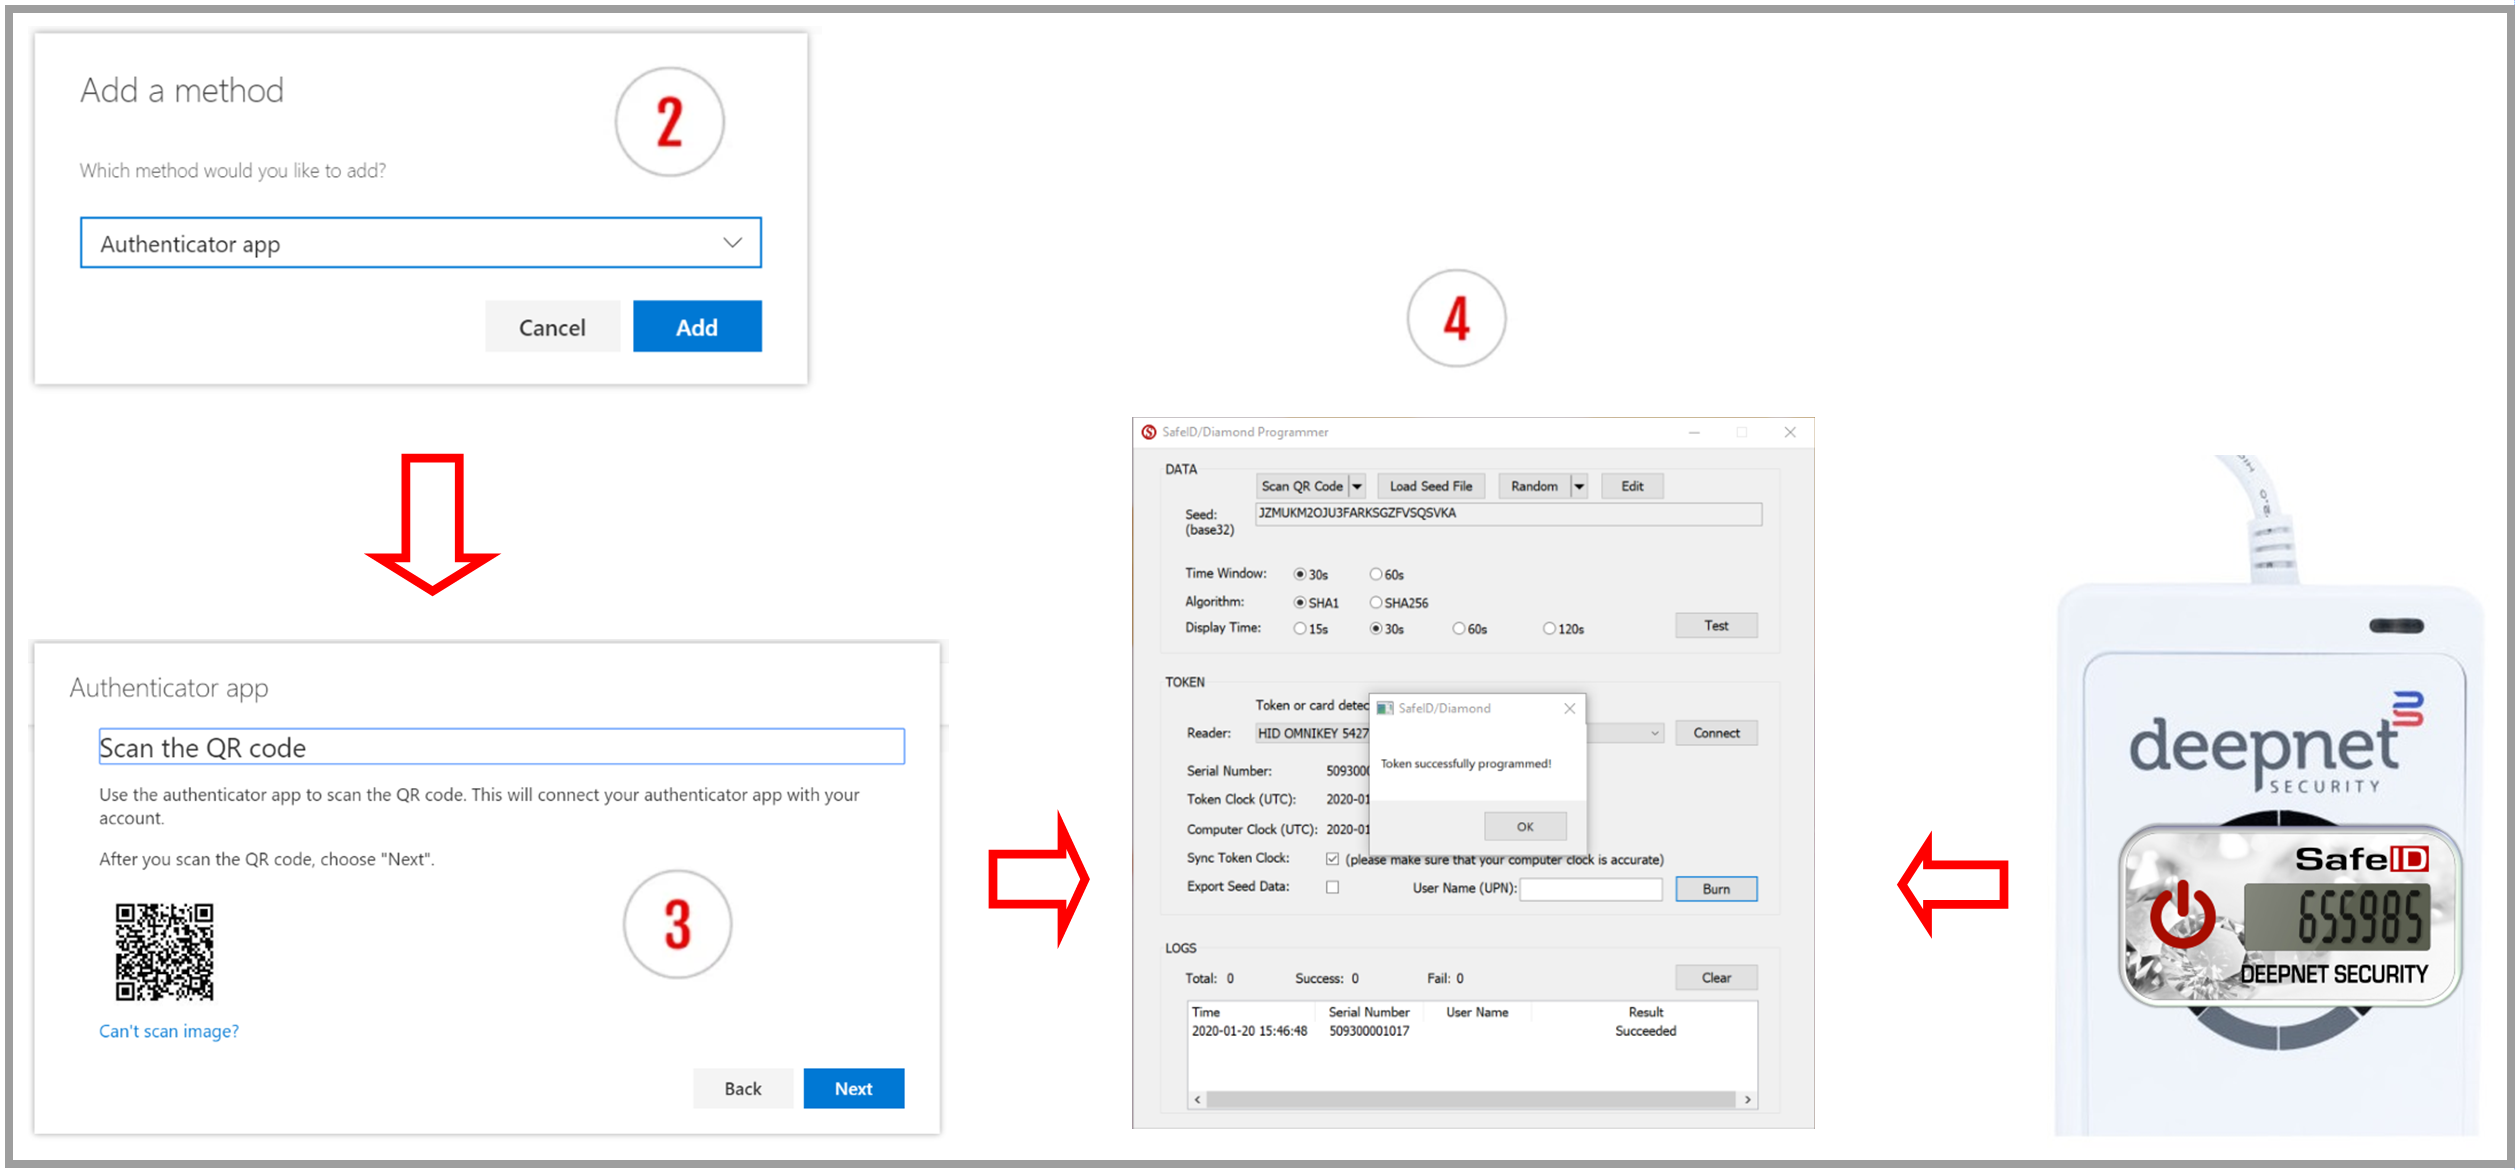The height and width of the screenshot is (1170, 2519).
Task: Uncheck Sync Token Clock
Action: [1332, 859]
